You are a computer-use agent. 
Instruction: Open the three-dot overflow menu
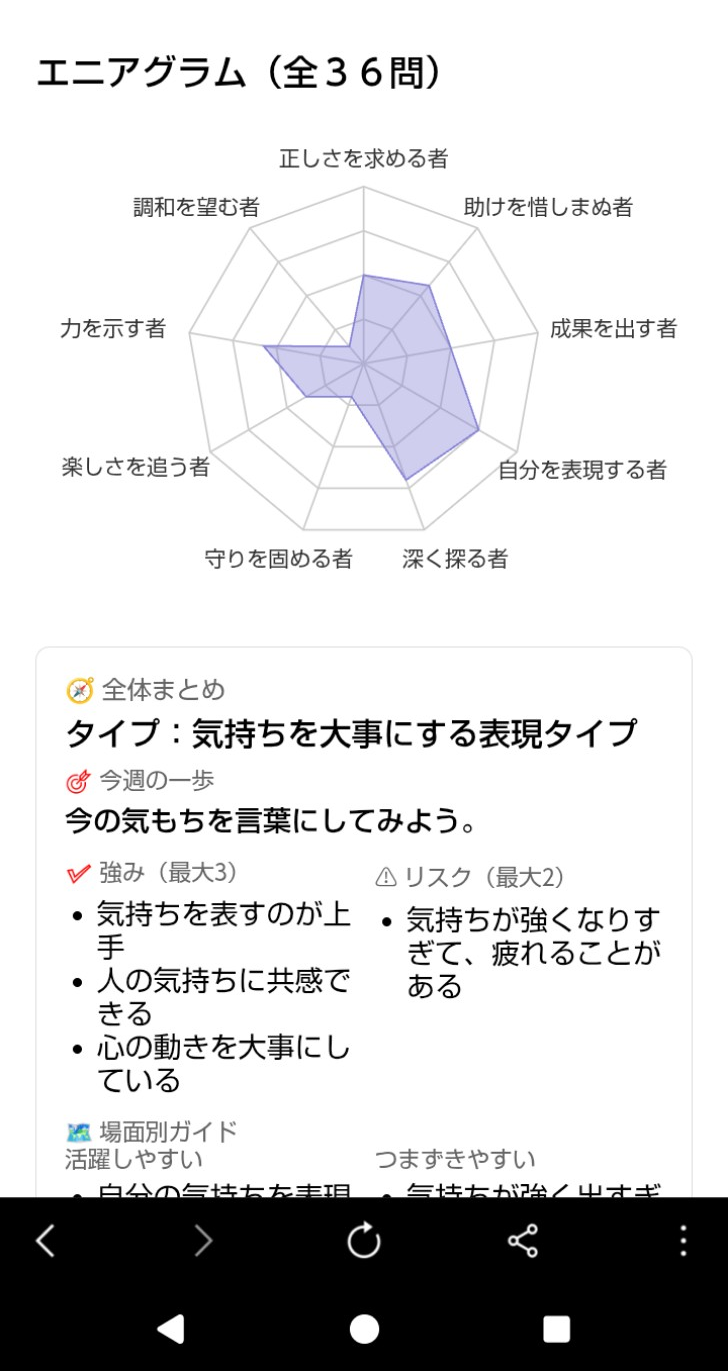[683, 1241]
